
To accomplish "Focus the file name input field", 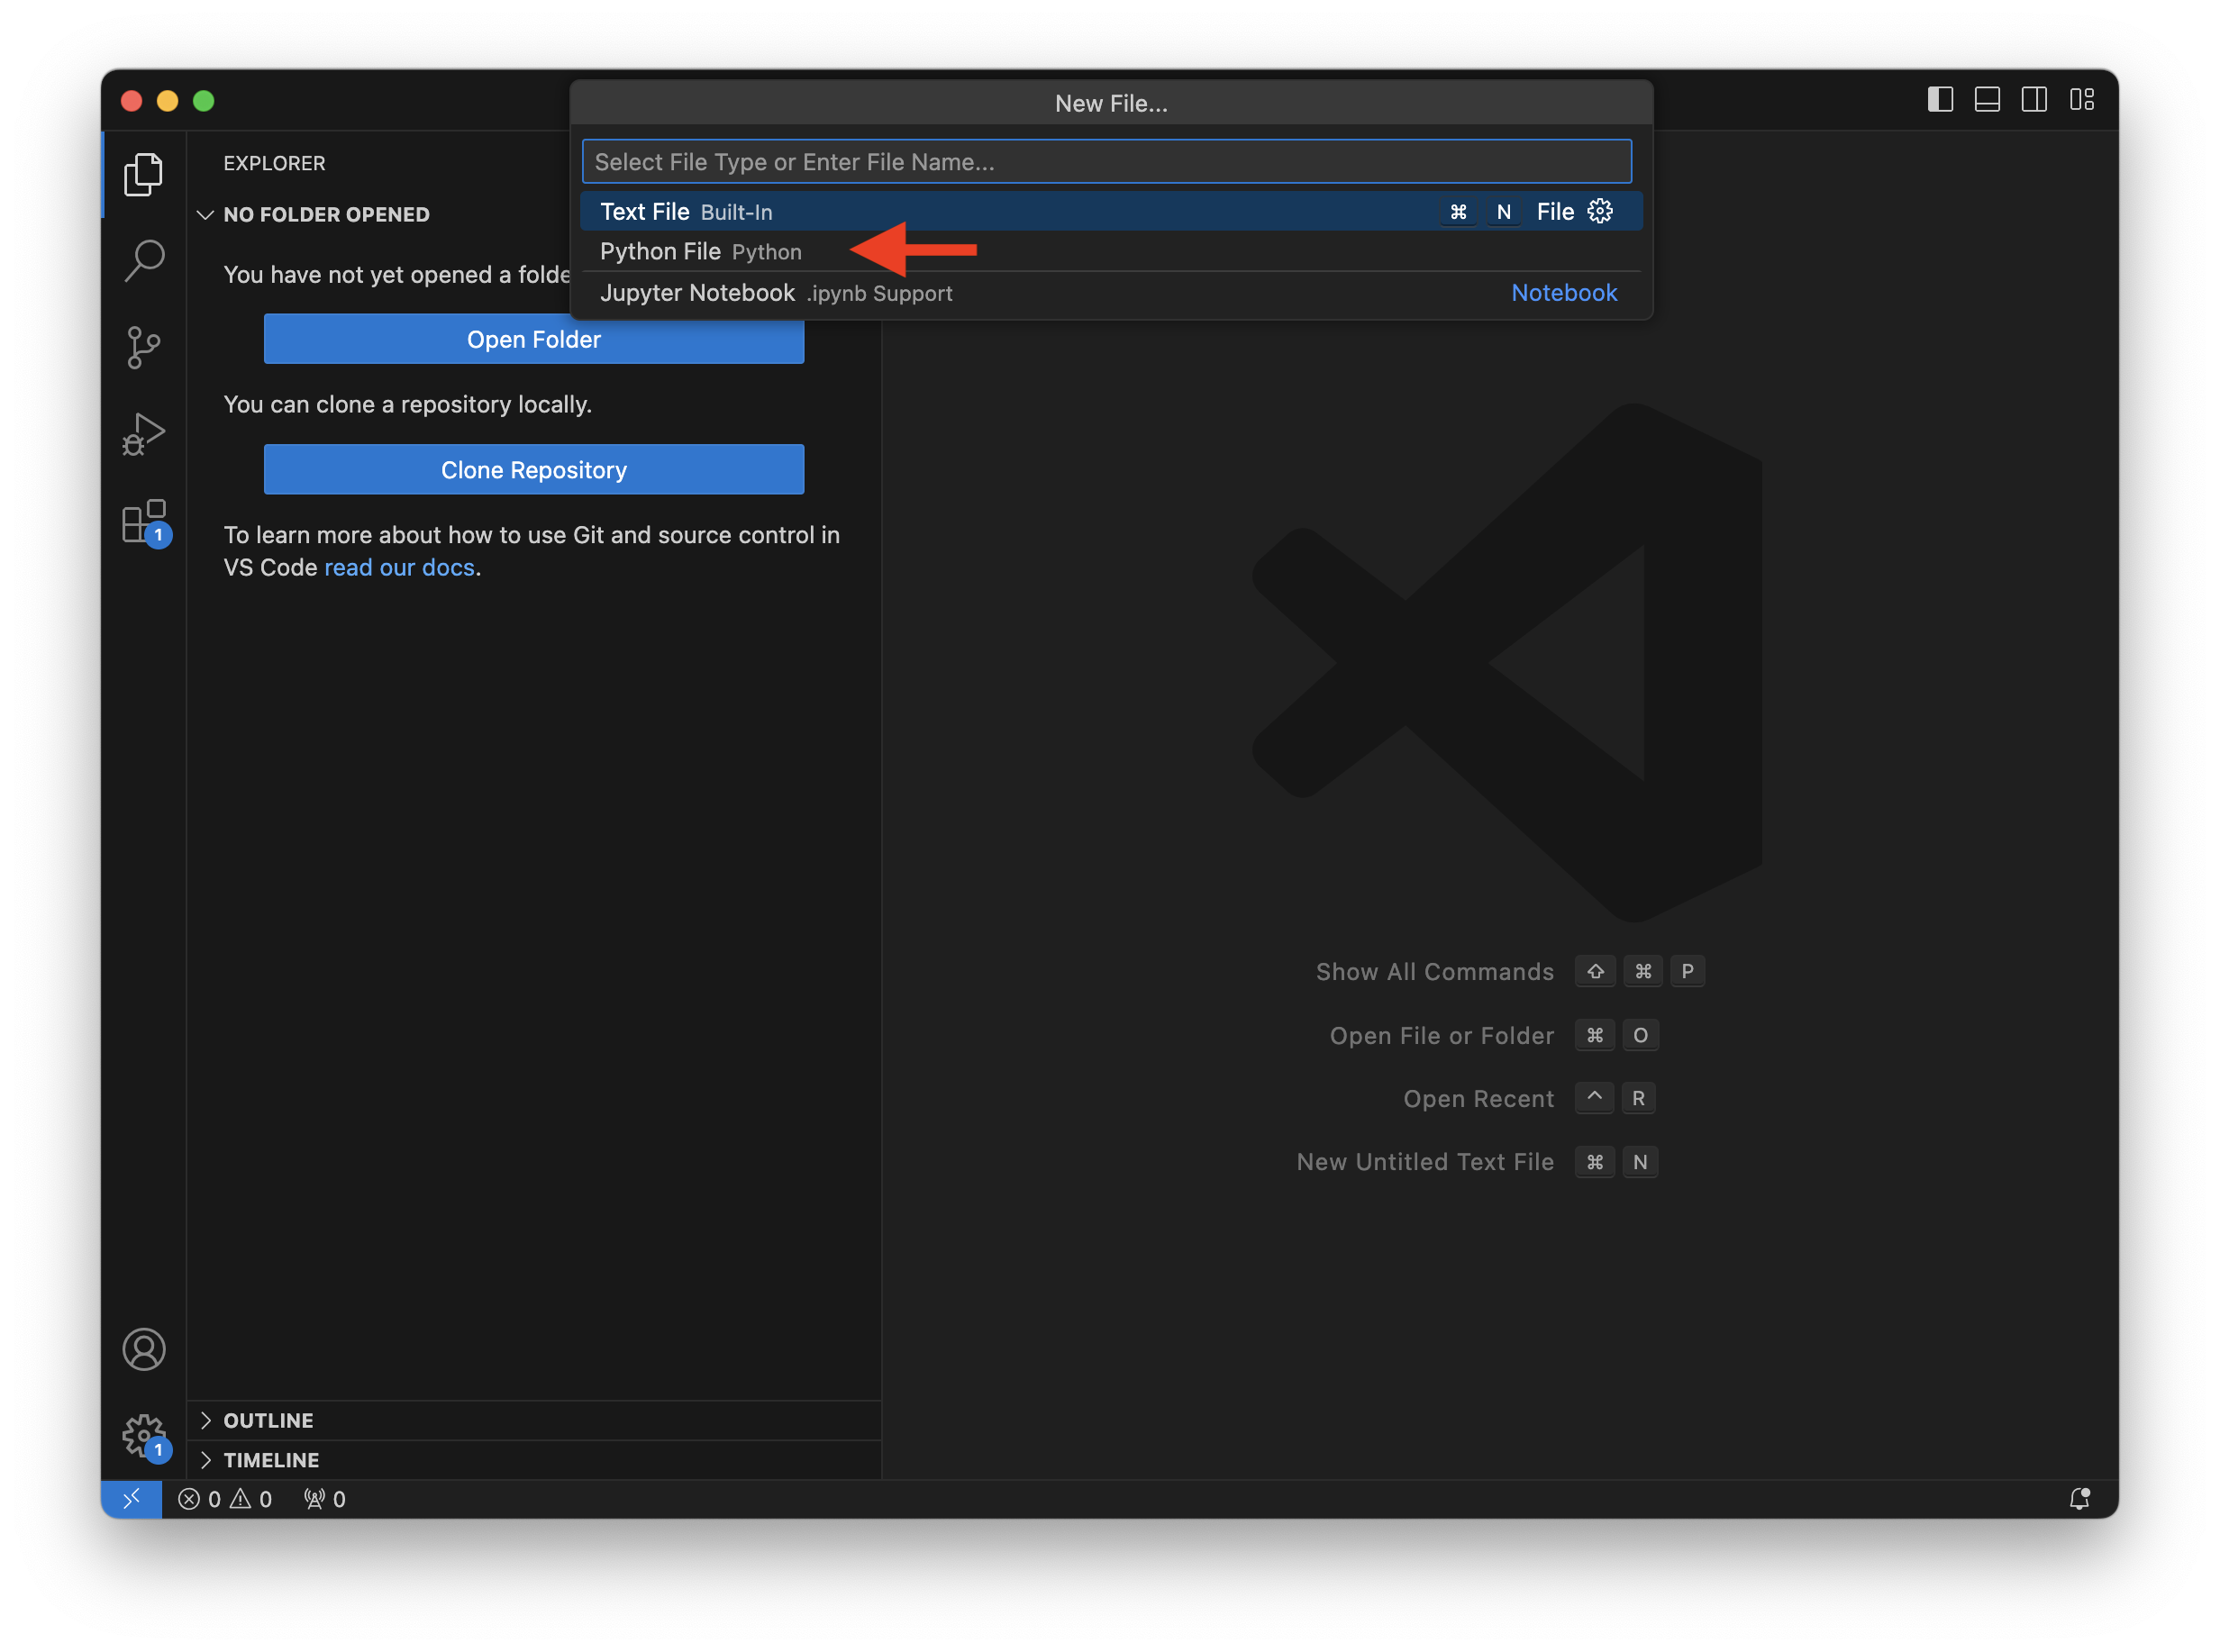I will 1106,162.
